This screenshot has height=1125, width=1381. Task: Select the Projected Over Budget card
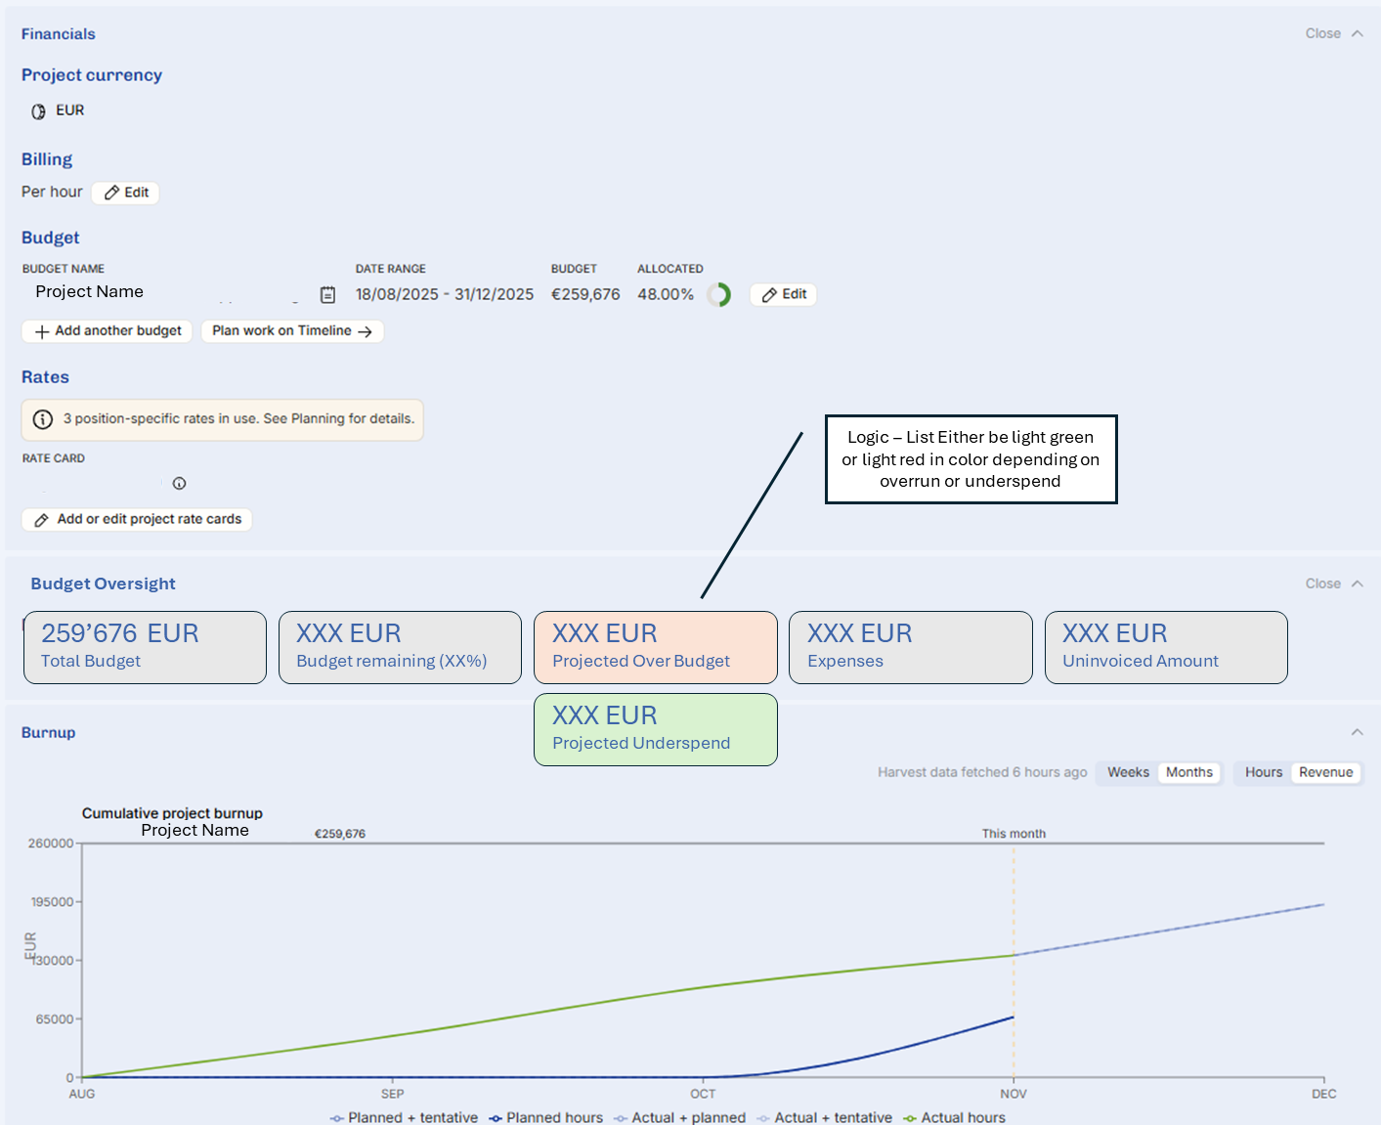click(655, 647)
